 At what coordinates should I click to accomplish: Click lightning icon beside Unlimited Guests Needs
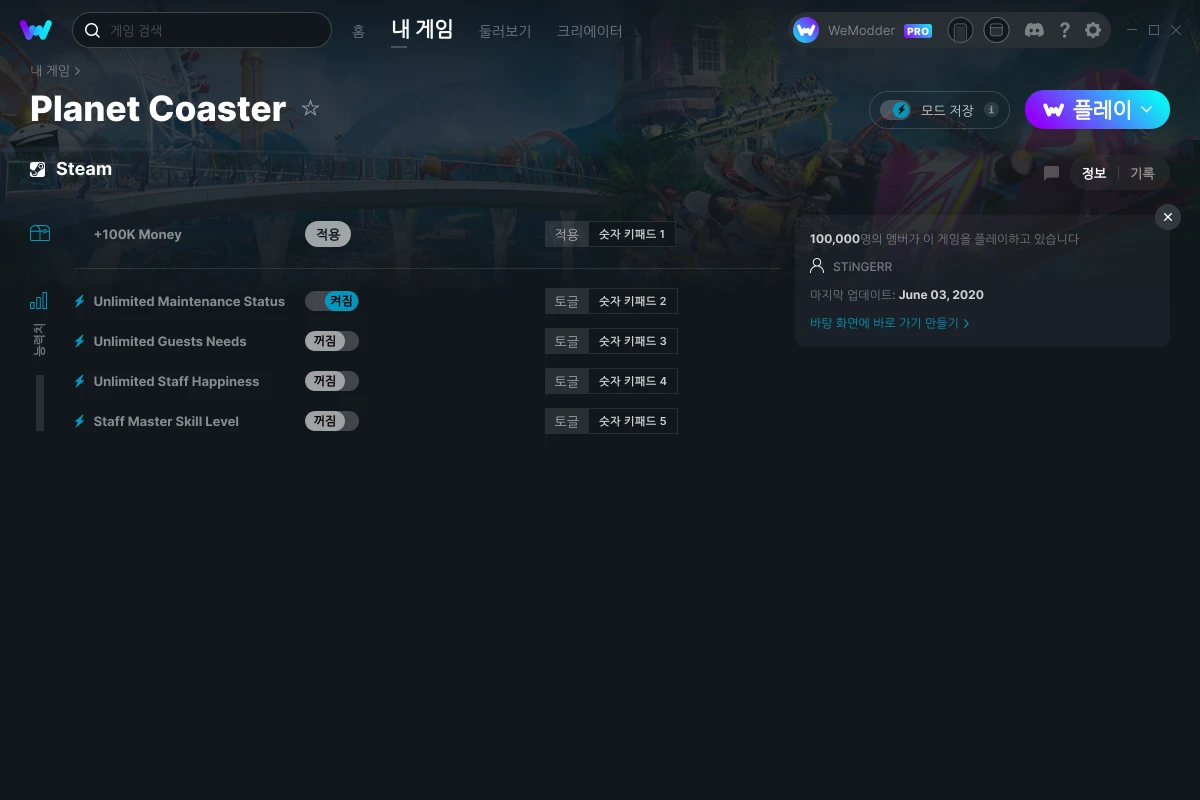pos(79,341)
